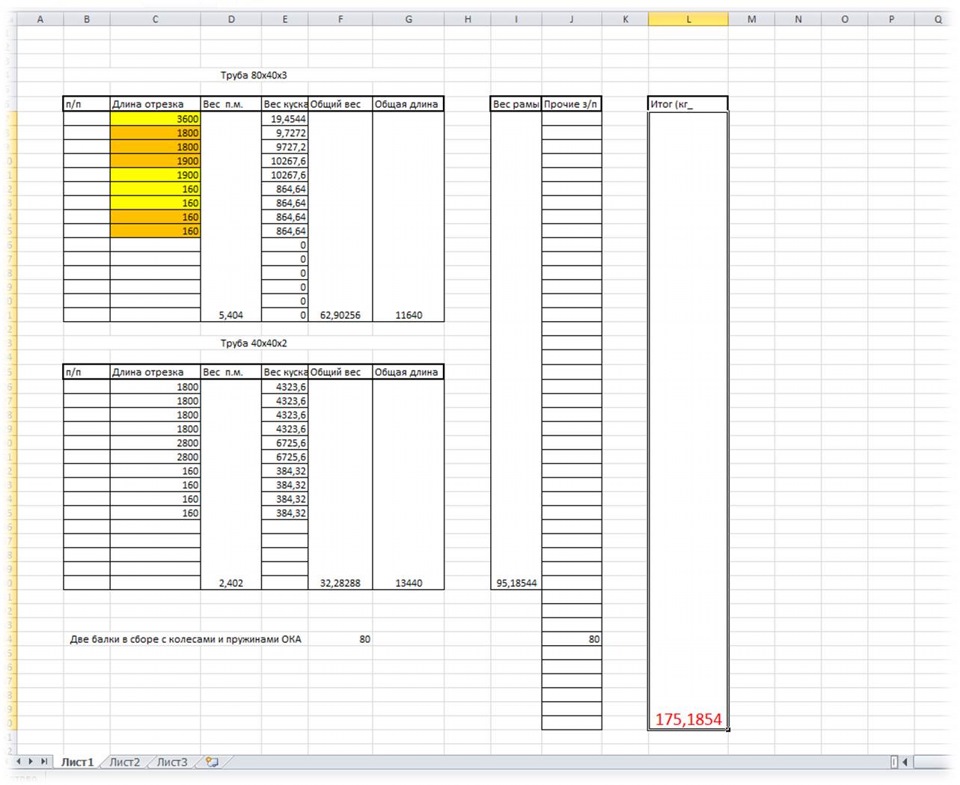Select column L header
Viewport: 960px width, 785px height.
[x=688, y=20]
